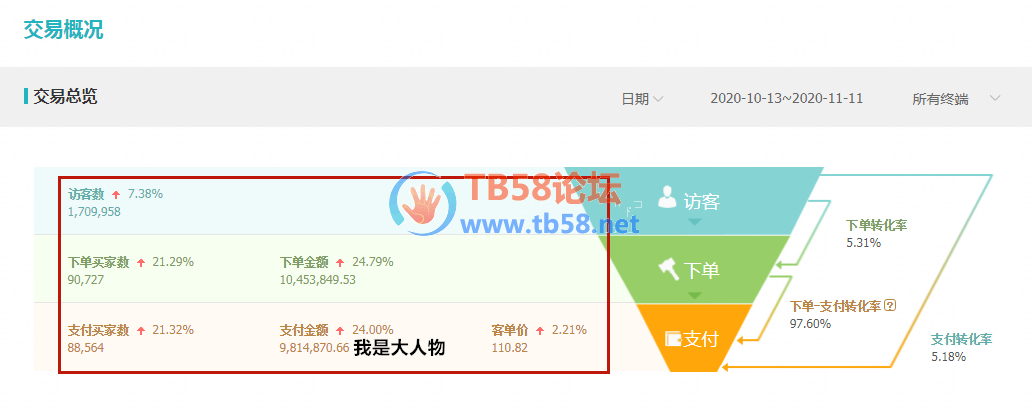Click the date range 2020-10-13~2020-11-11
The width and height of the screenshot is (1032, 408).
tap(787, 99)
